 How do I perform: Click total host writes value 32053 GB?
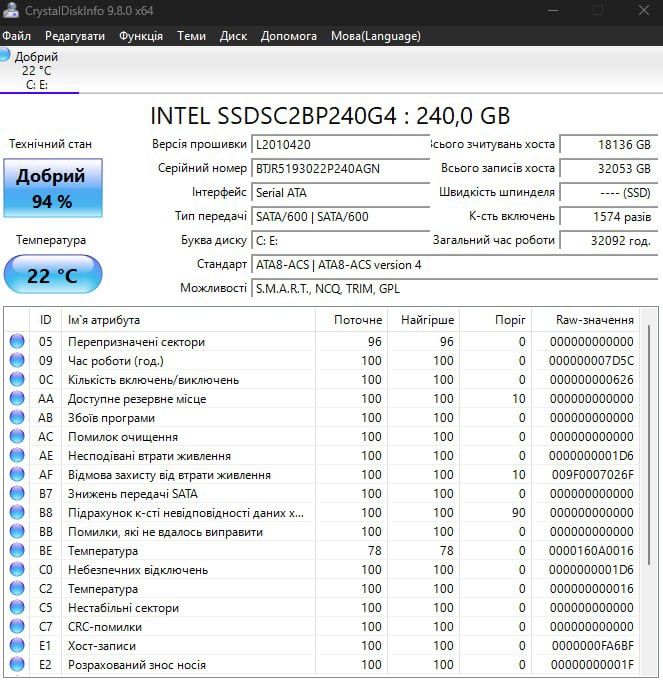pyautogui.click(x=609, y=169)
